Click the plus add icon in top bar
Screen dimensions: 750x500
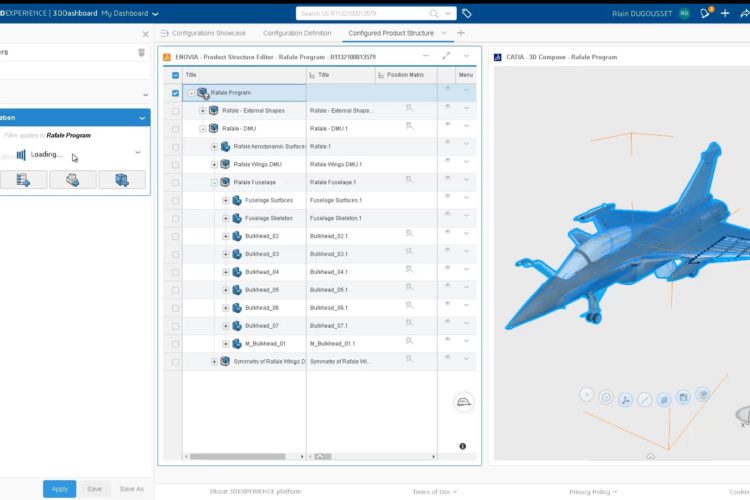coord(725,13)
